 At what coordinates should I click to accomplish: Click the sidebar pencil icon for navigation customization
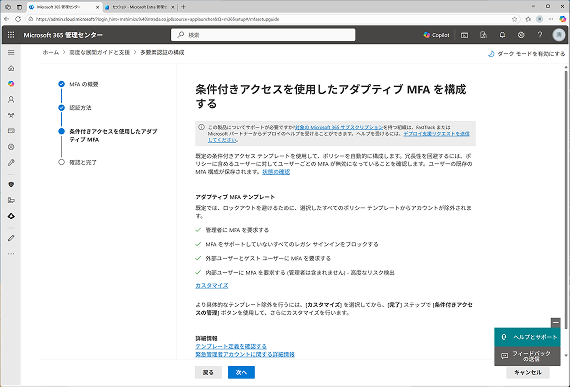click(x=11, y=238)
